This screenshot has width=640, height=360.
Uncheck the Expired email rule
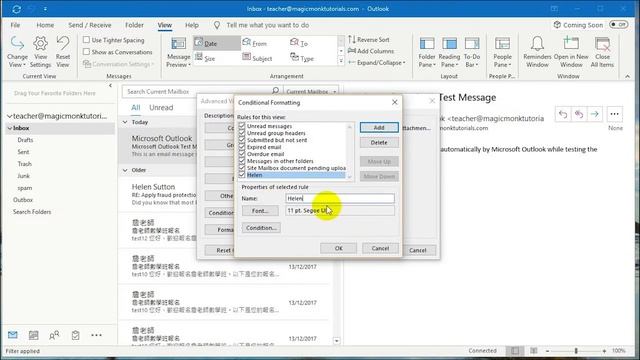(242, 147)
